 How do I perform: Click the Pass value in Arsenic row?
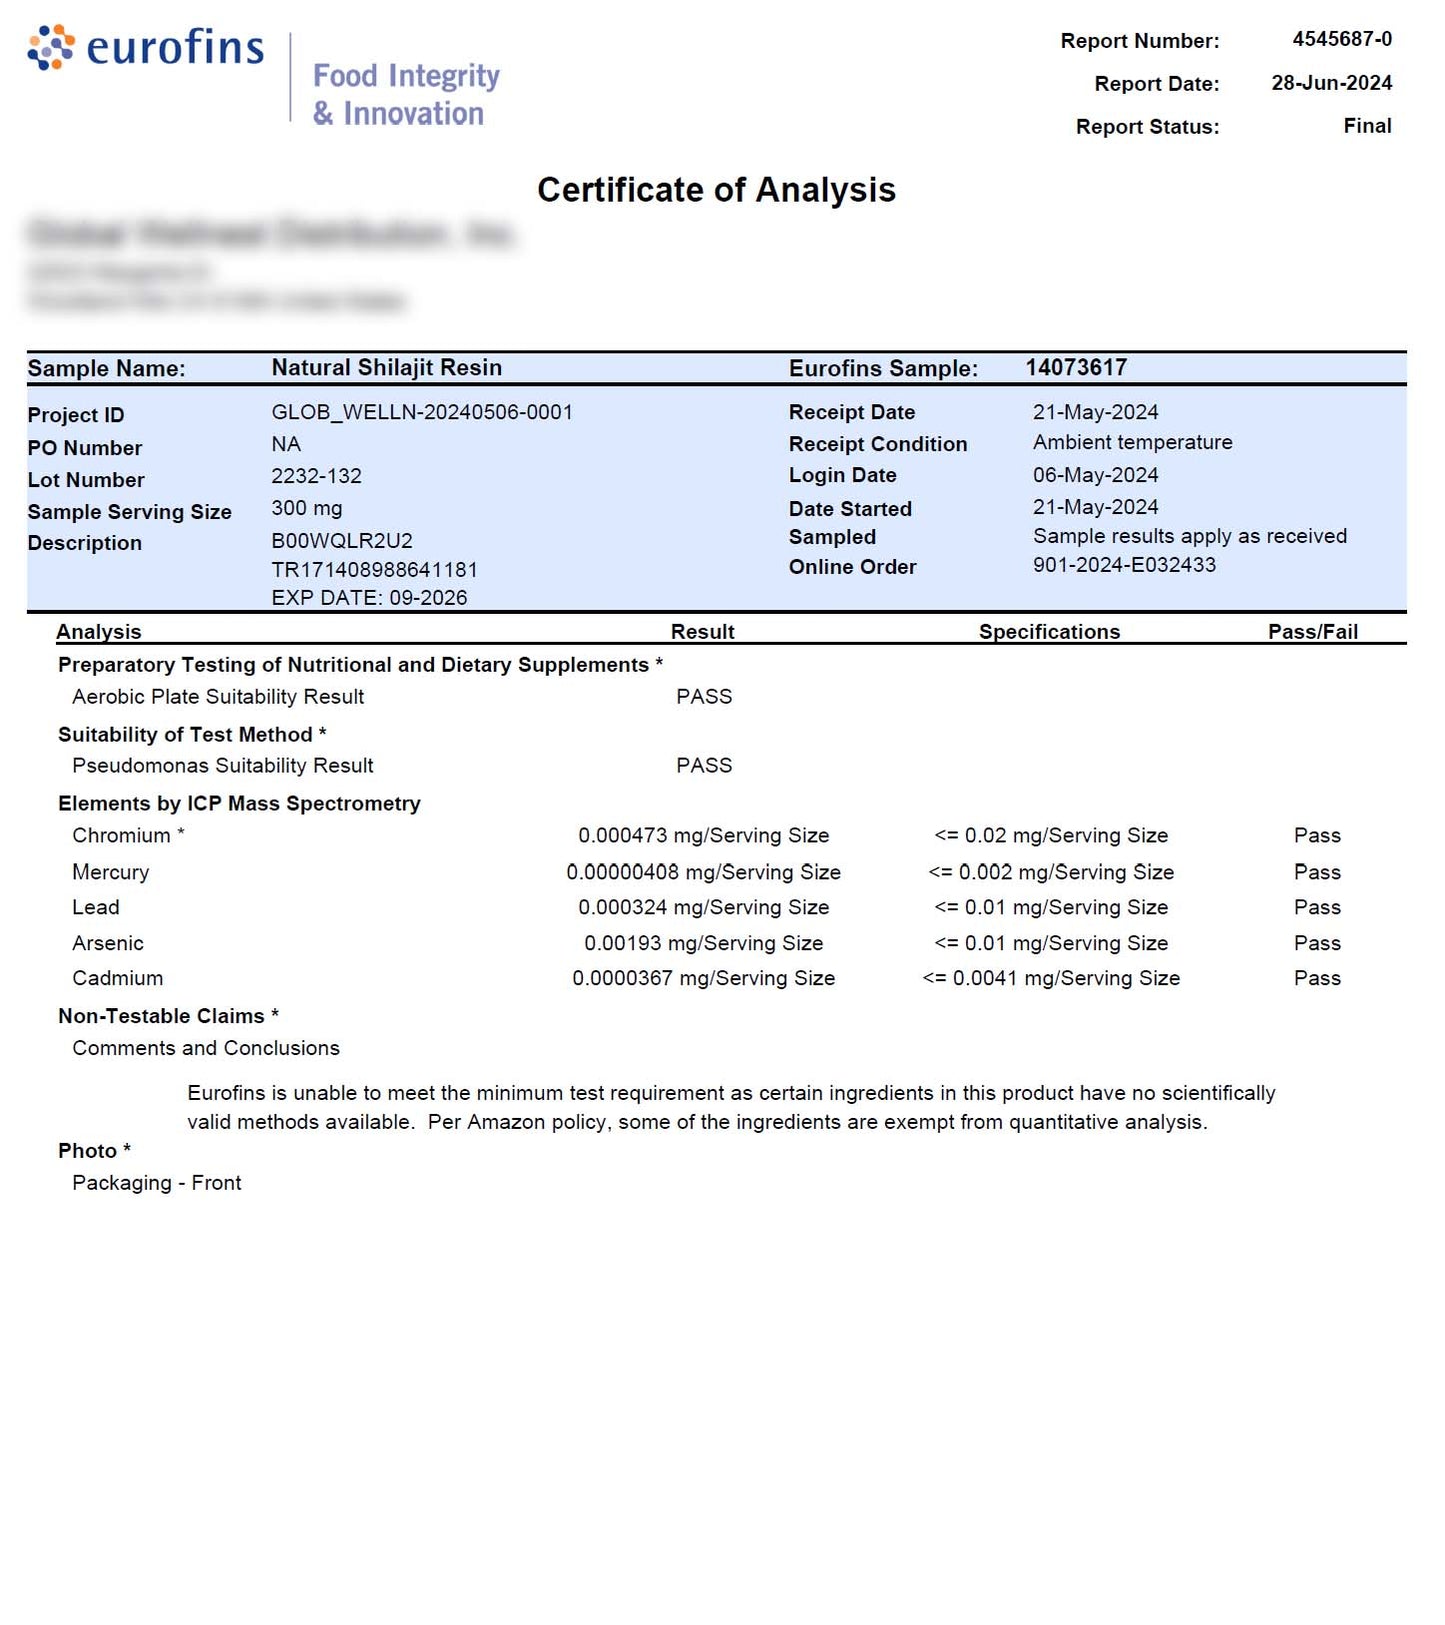1317,943
